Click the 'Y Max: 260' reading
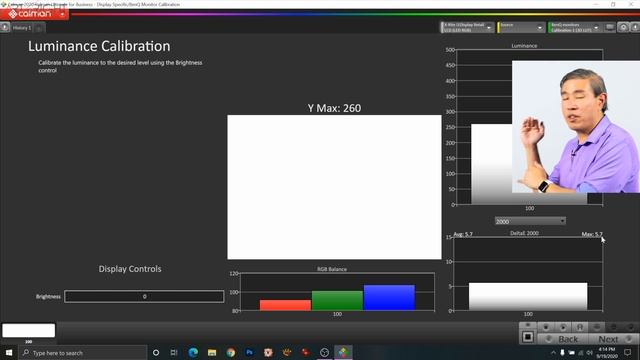The image size is (640, 360). 334,108
